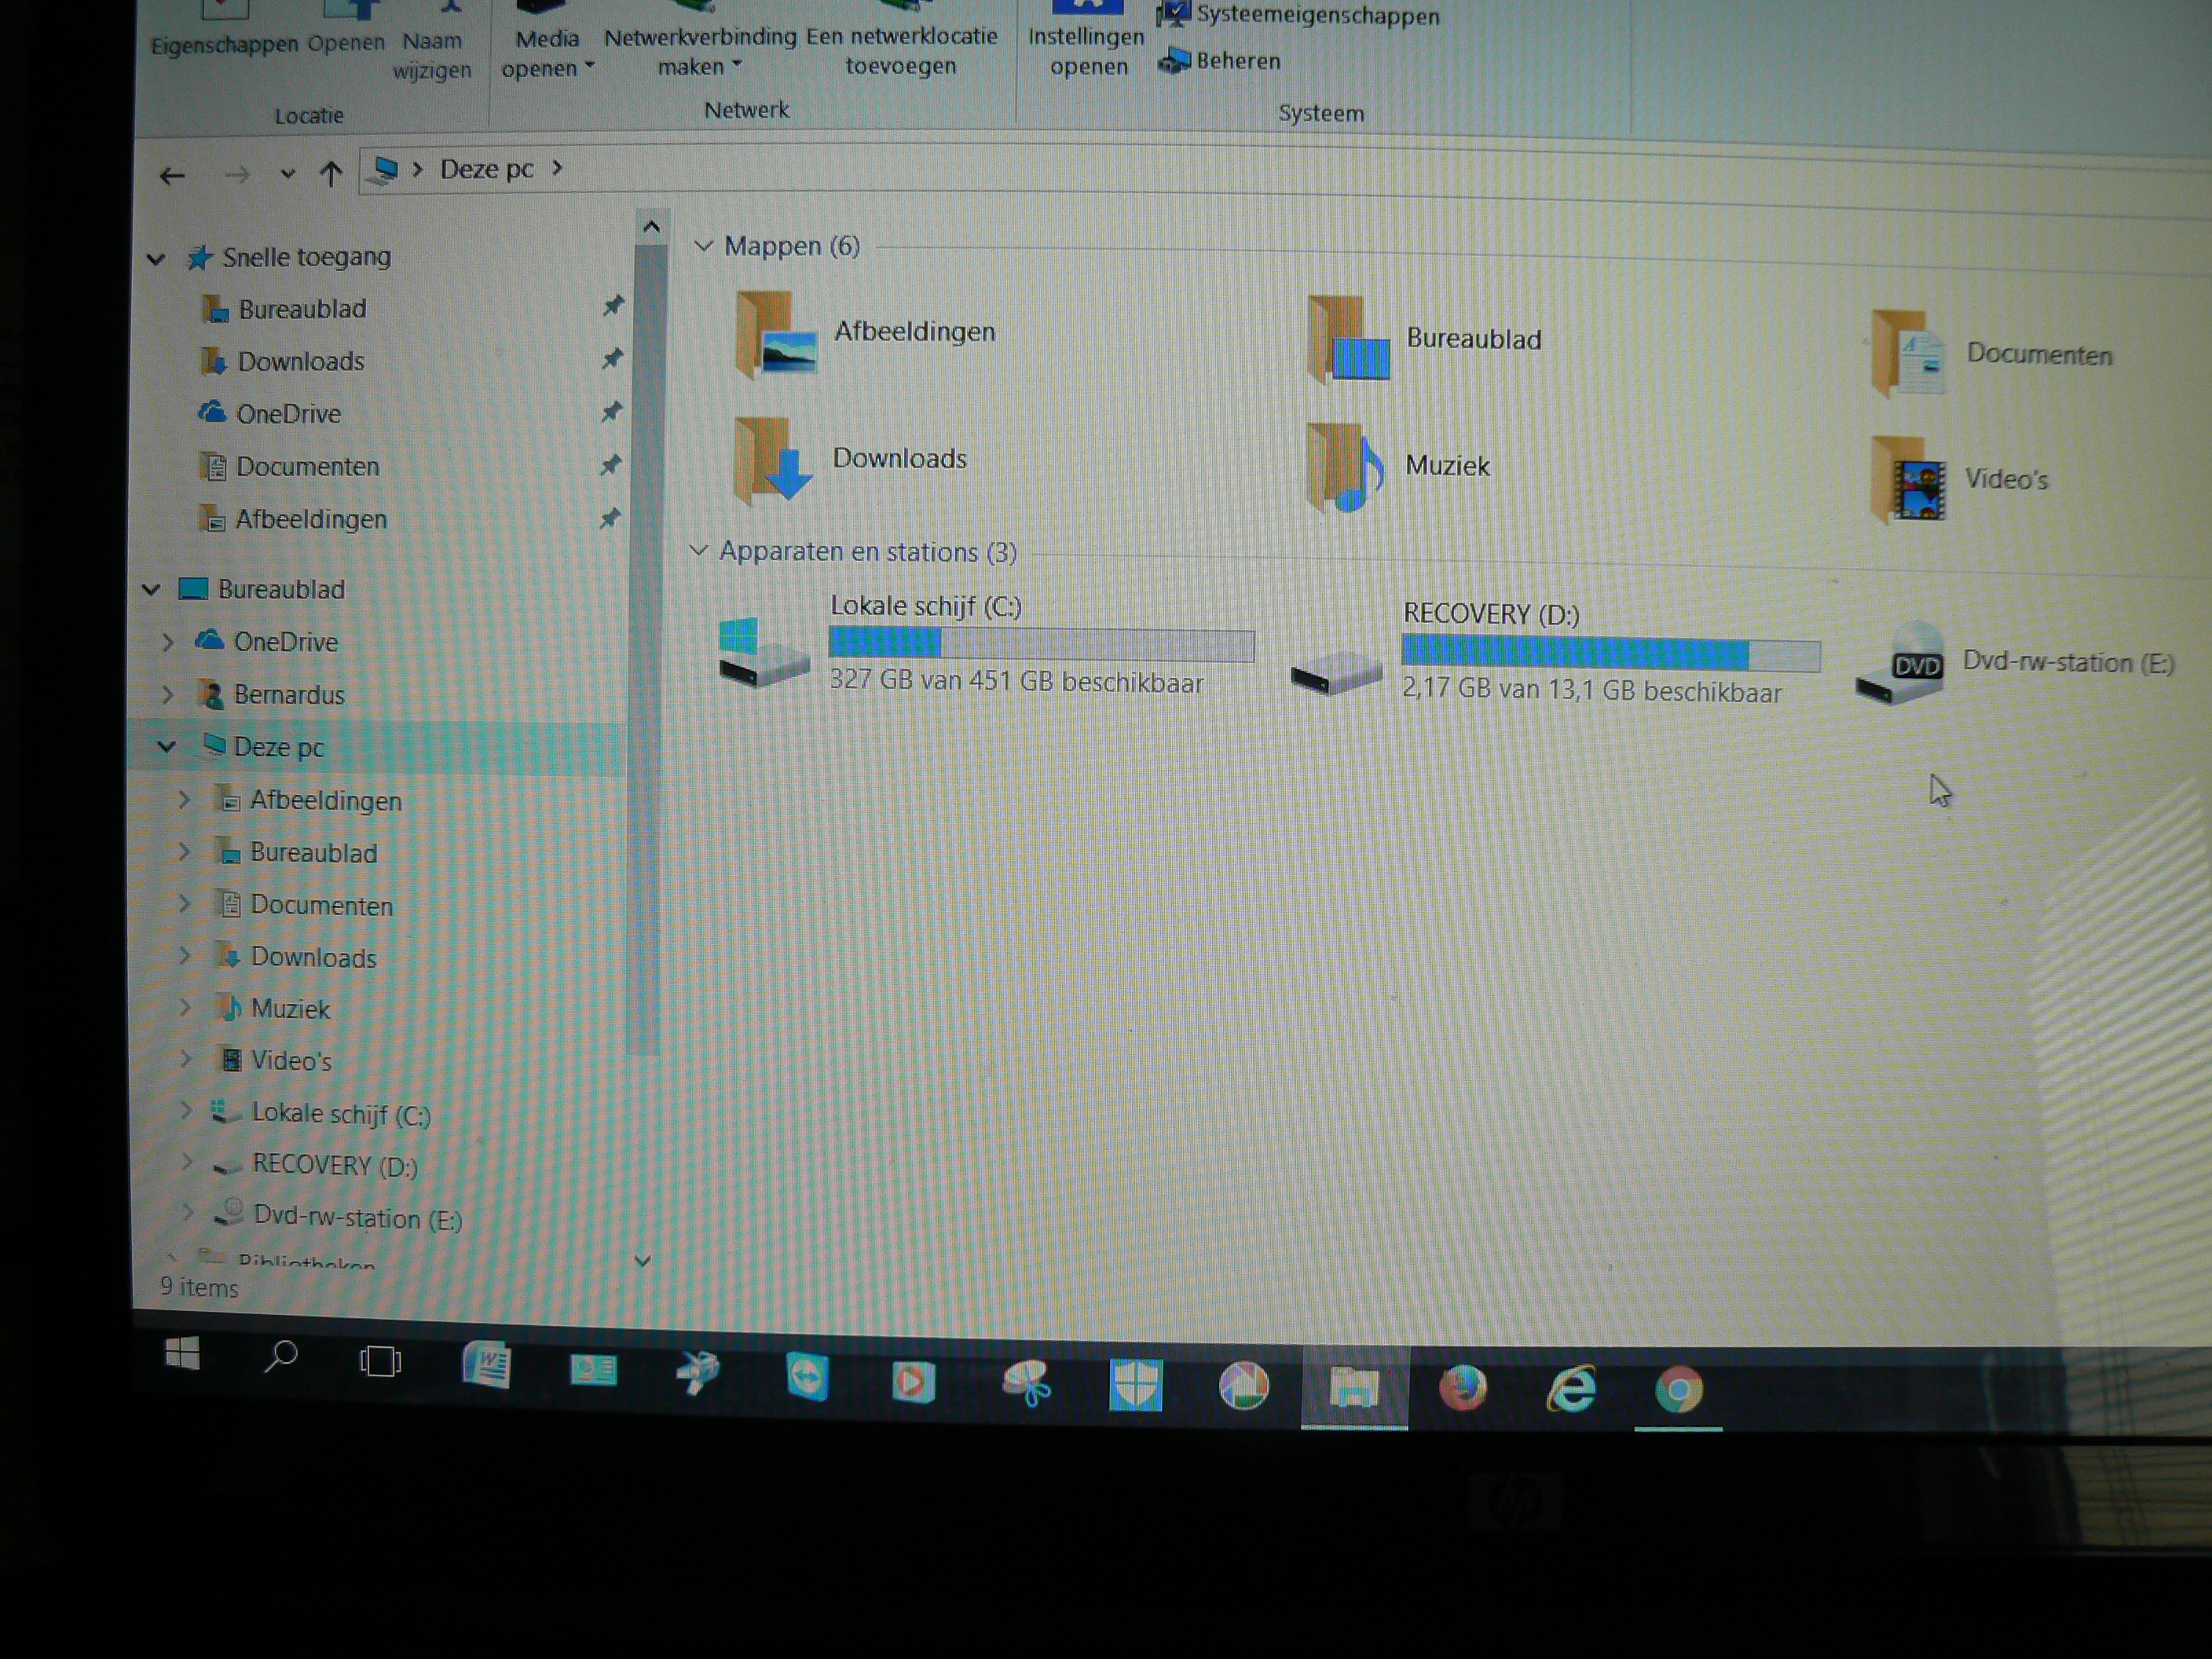Image resolution: width=2212 pixels, height=1659 pixels.
Task: Click Systeemeigenschappen in the ribbon
Action: (1316, 15)
